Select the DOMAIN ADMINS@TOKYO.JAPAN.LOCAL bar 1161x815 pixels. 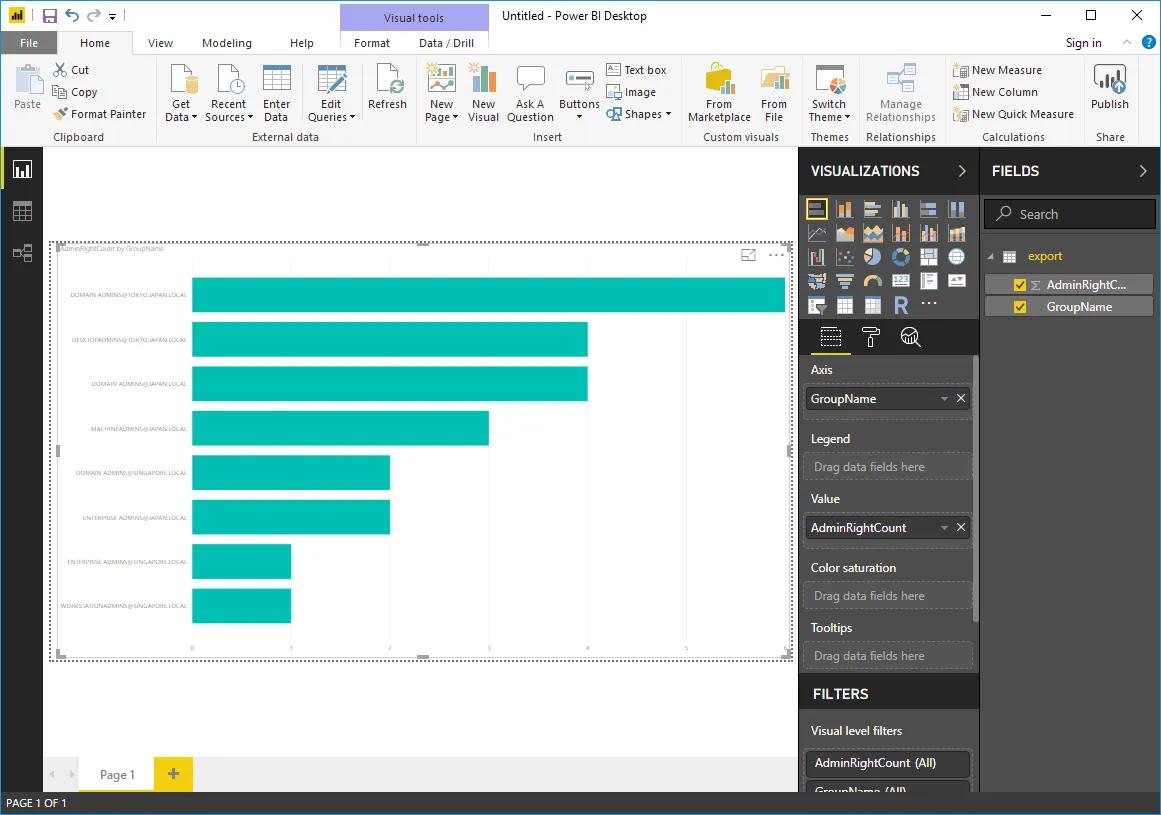[488, 295]
